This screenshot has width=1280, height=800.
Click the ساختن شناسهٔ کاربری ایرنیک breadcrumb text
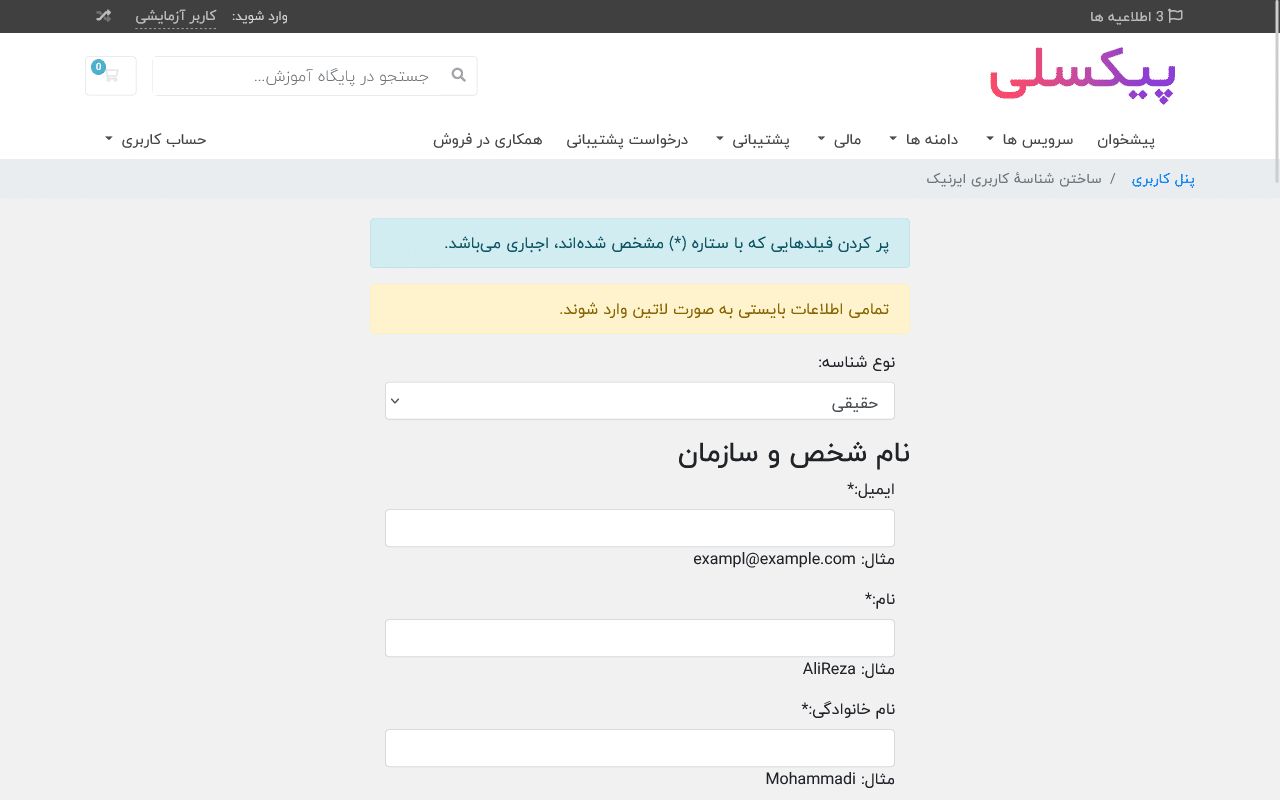point(1014,179)
